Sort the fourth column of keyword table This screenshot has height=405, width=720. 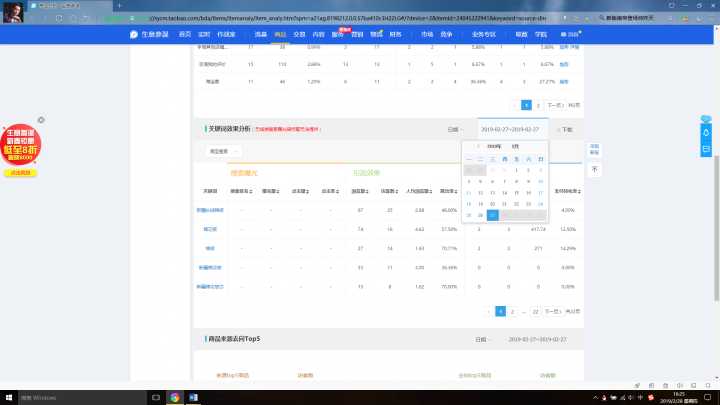300,191
